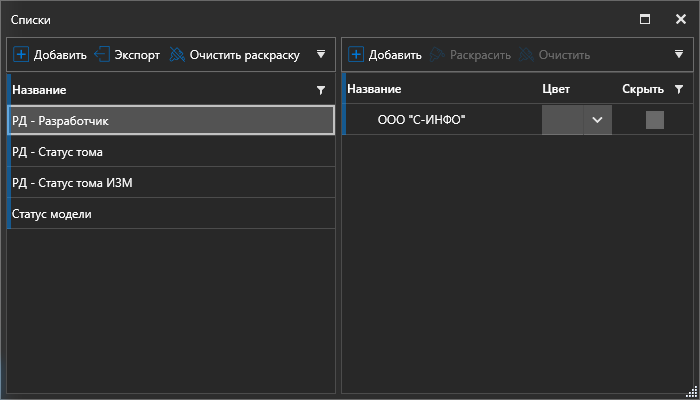700x400 pixels.
Task: Open filter in left Название header
Action: tap(321, 90)
